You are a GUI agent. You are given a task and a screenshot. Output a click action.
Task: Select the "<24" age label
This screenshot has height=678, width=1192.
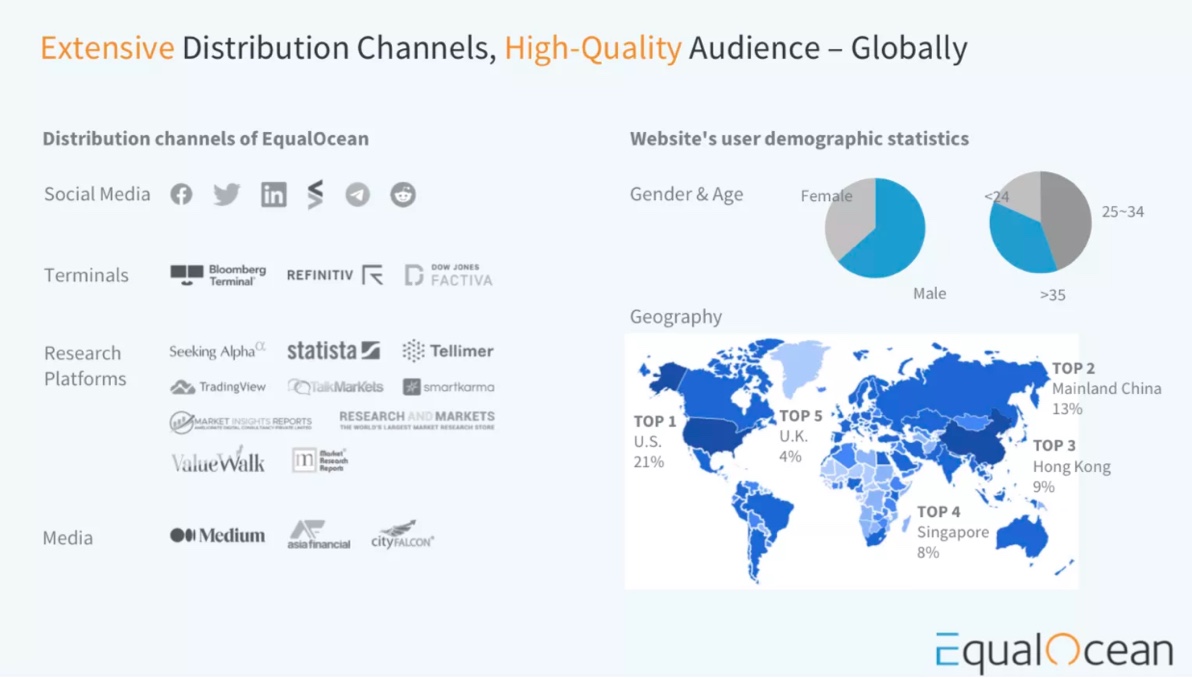pyautogui.click(x=997, y=196)
